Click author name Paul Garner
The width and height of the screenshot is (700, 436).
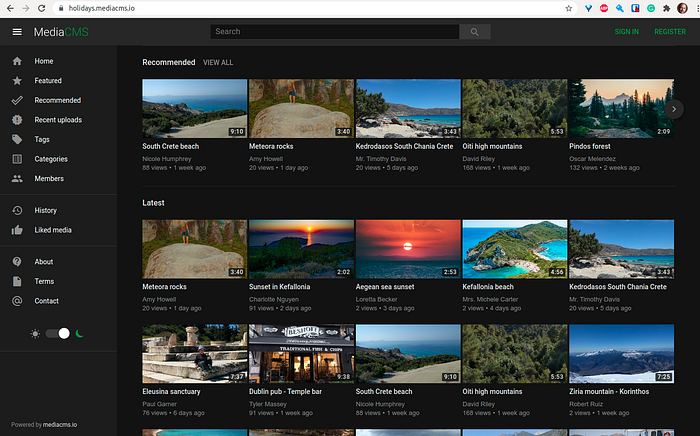tap(159, 404)
